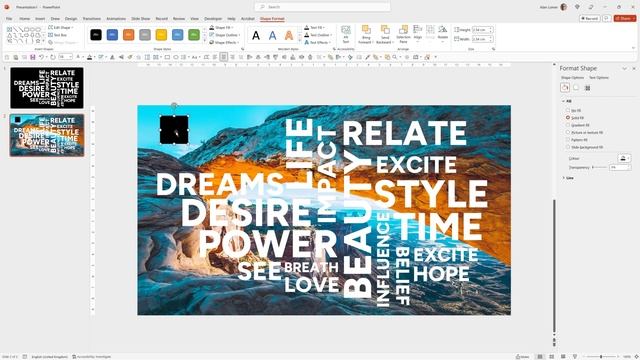Switch to the Insert ribbon tab

click(40, 19)
